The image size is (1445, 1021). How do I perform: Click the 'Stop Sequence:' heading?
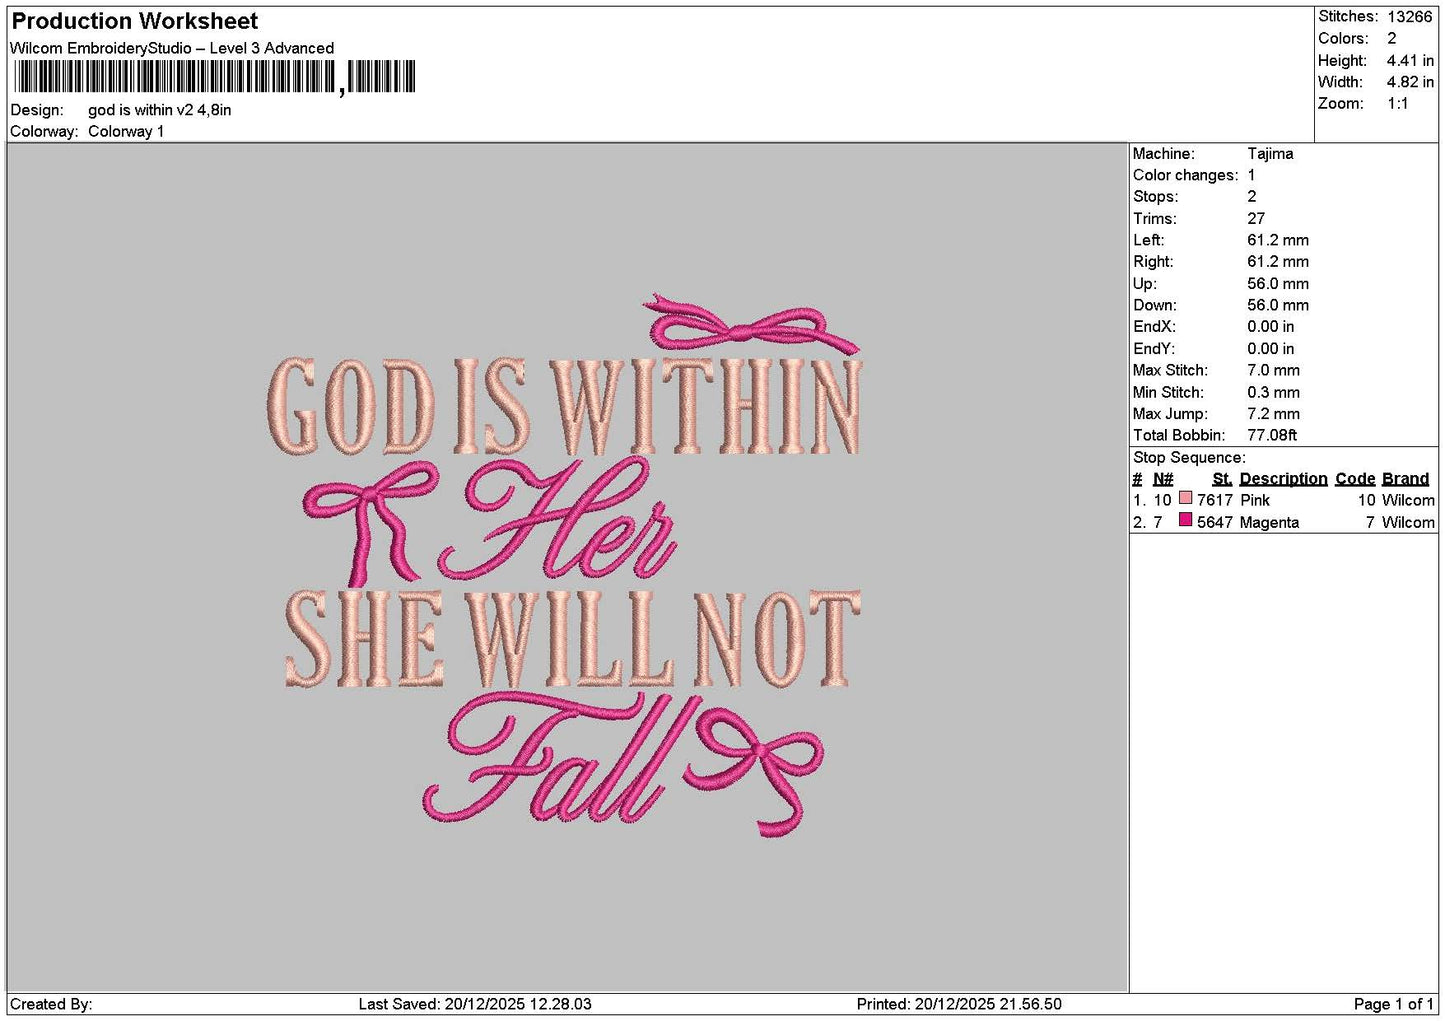point(1189,458)
